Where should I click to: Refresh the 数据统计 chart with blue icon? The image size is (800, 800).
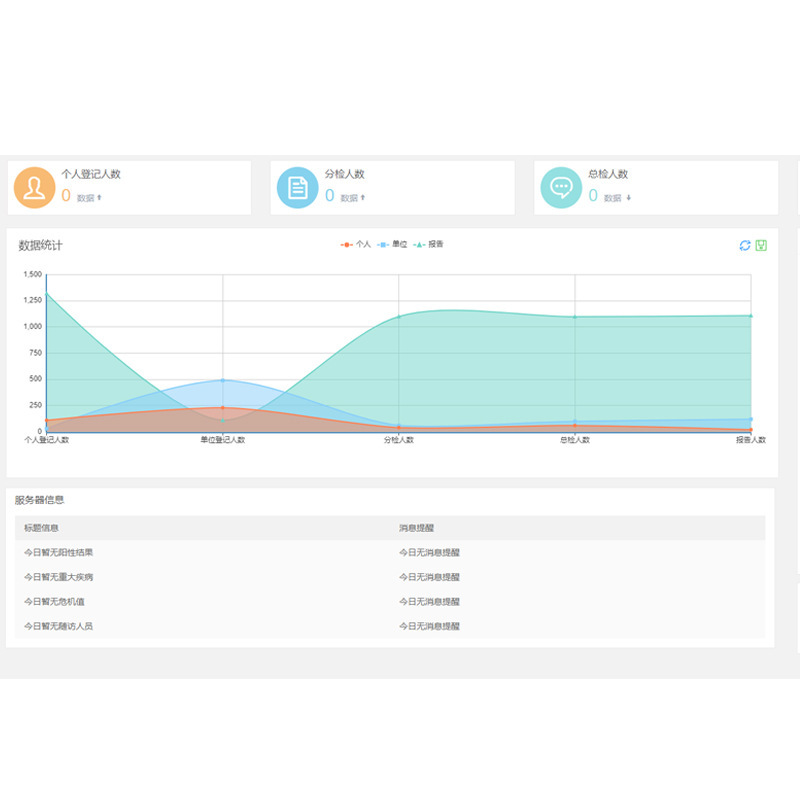745,245
